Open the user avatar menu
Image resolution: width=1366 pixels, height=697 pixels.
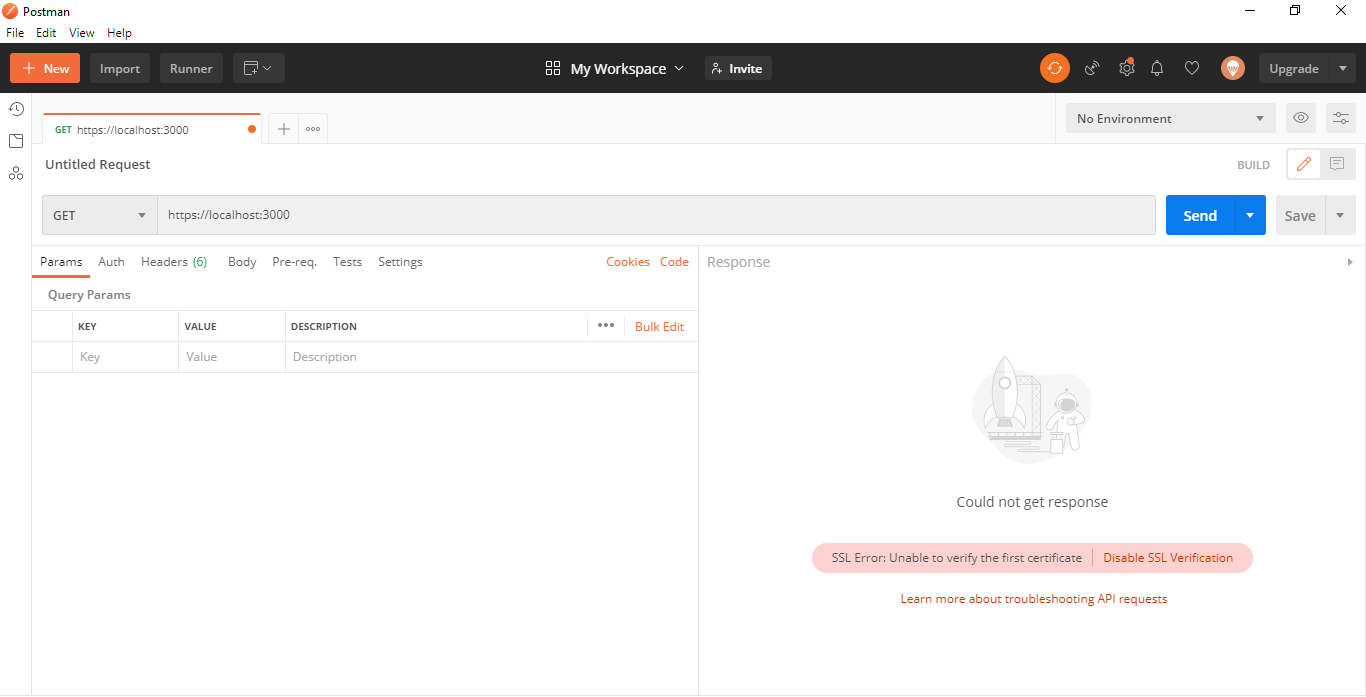pos(1233,68)
